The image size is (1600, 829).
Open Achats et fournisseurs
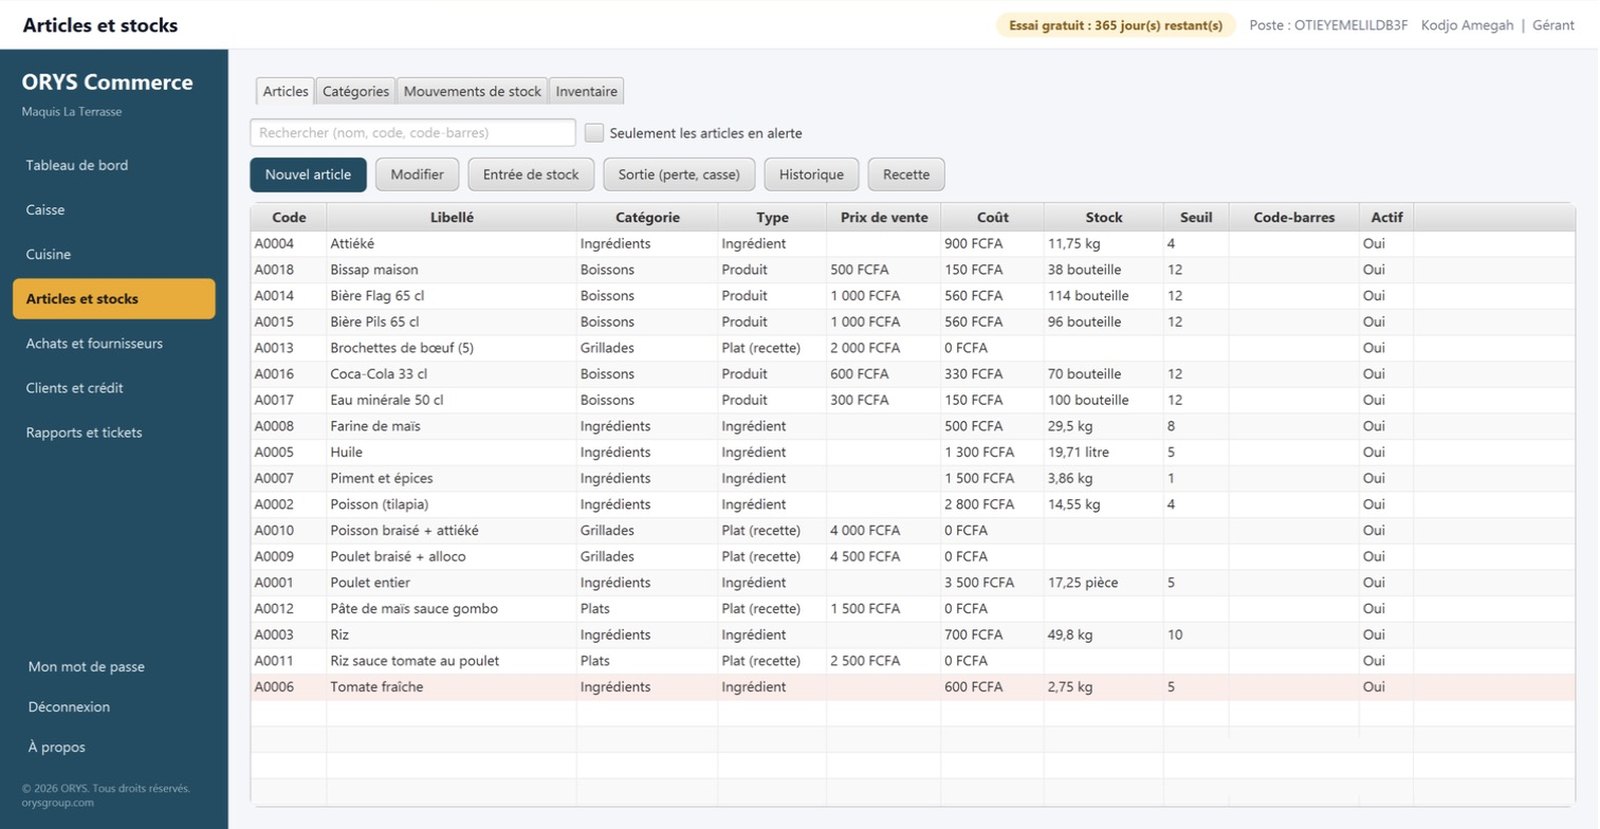(x=114, y=343)
